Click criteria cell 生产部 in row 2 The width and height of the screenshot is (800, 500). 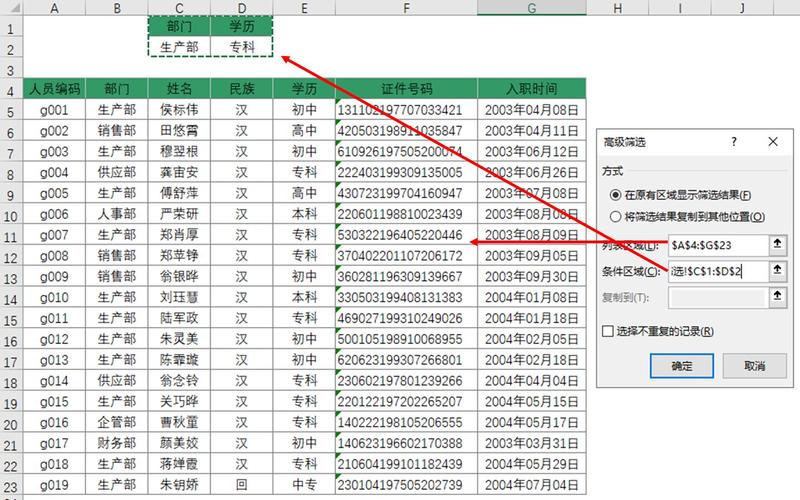coord(179,47)
